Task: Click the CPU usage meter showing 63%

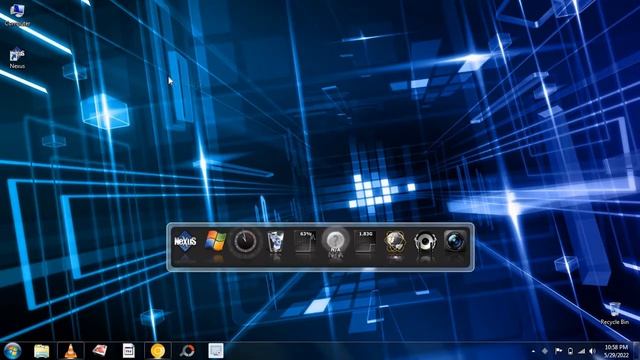Action: click(x=305, y=242)
